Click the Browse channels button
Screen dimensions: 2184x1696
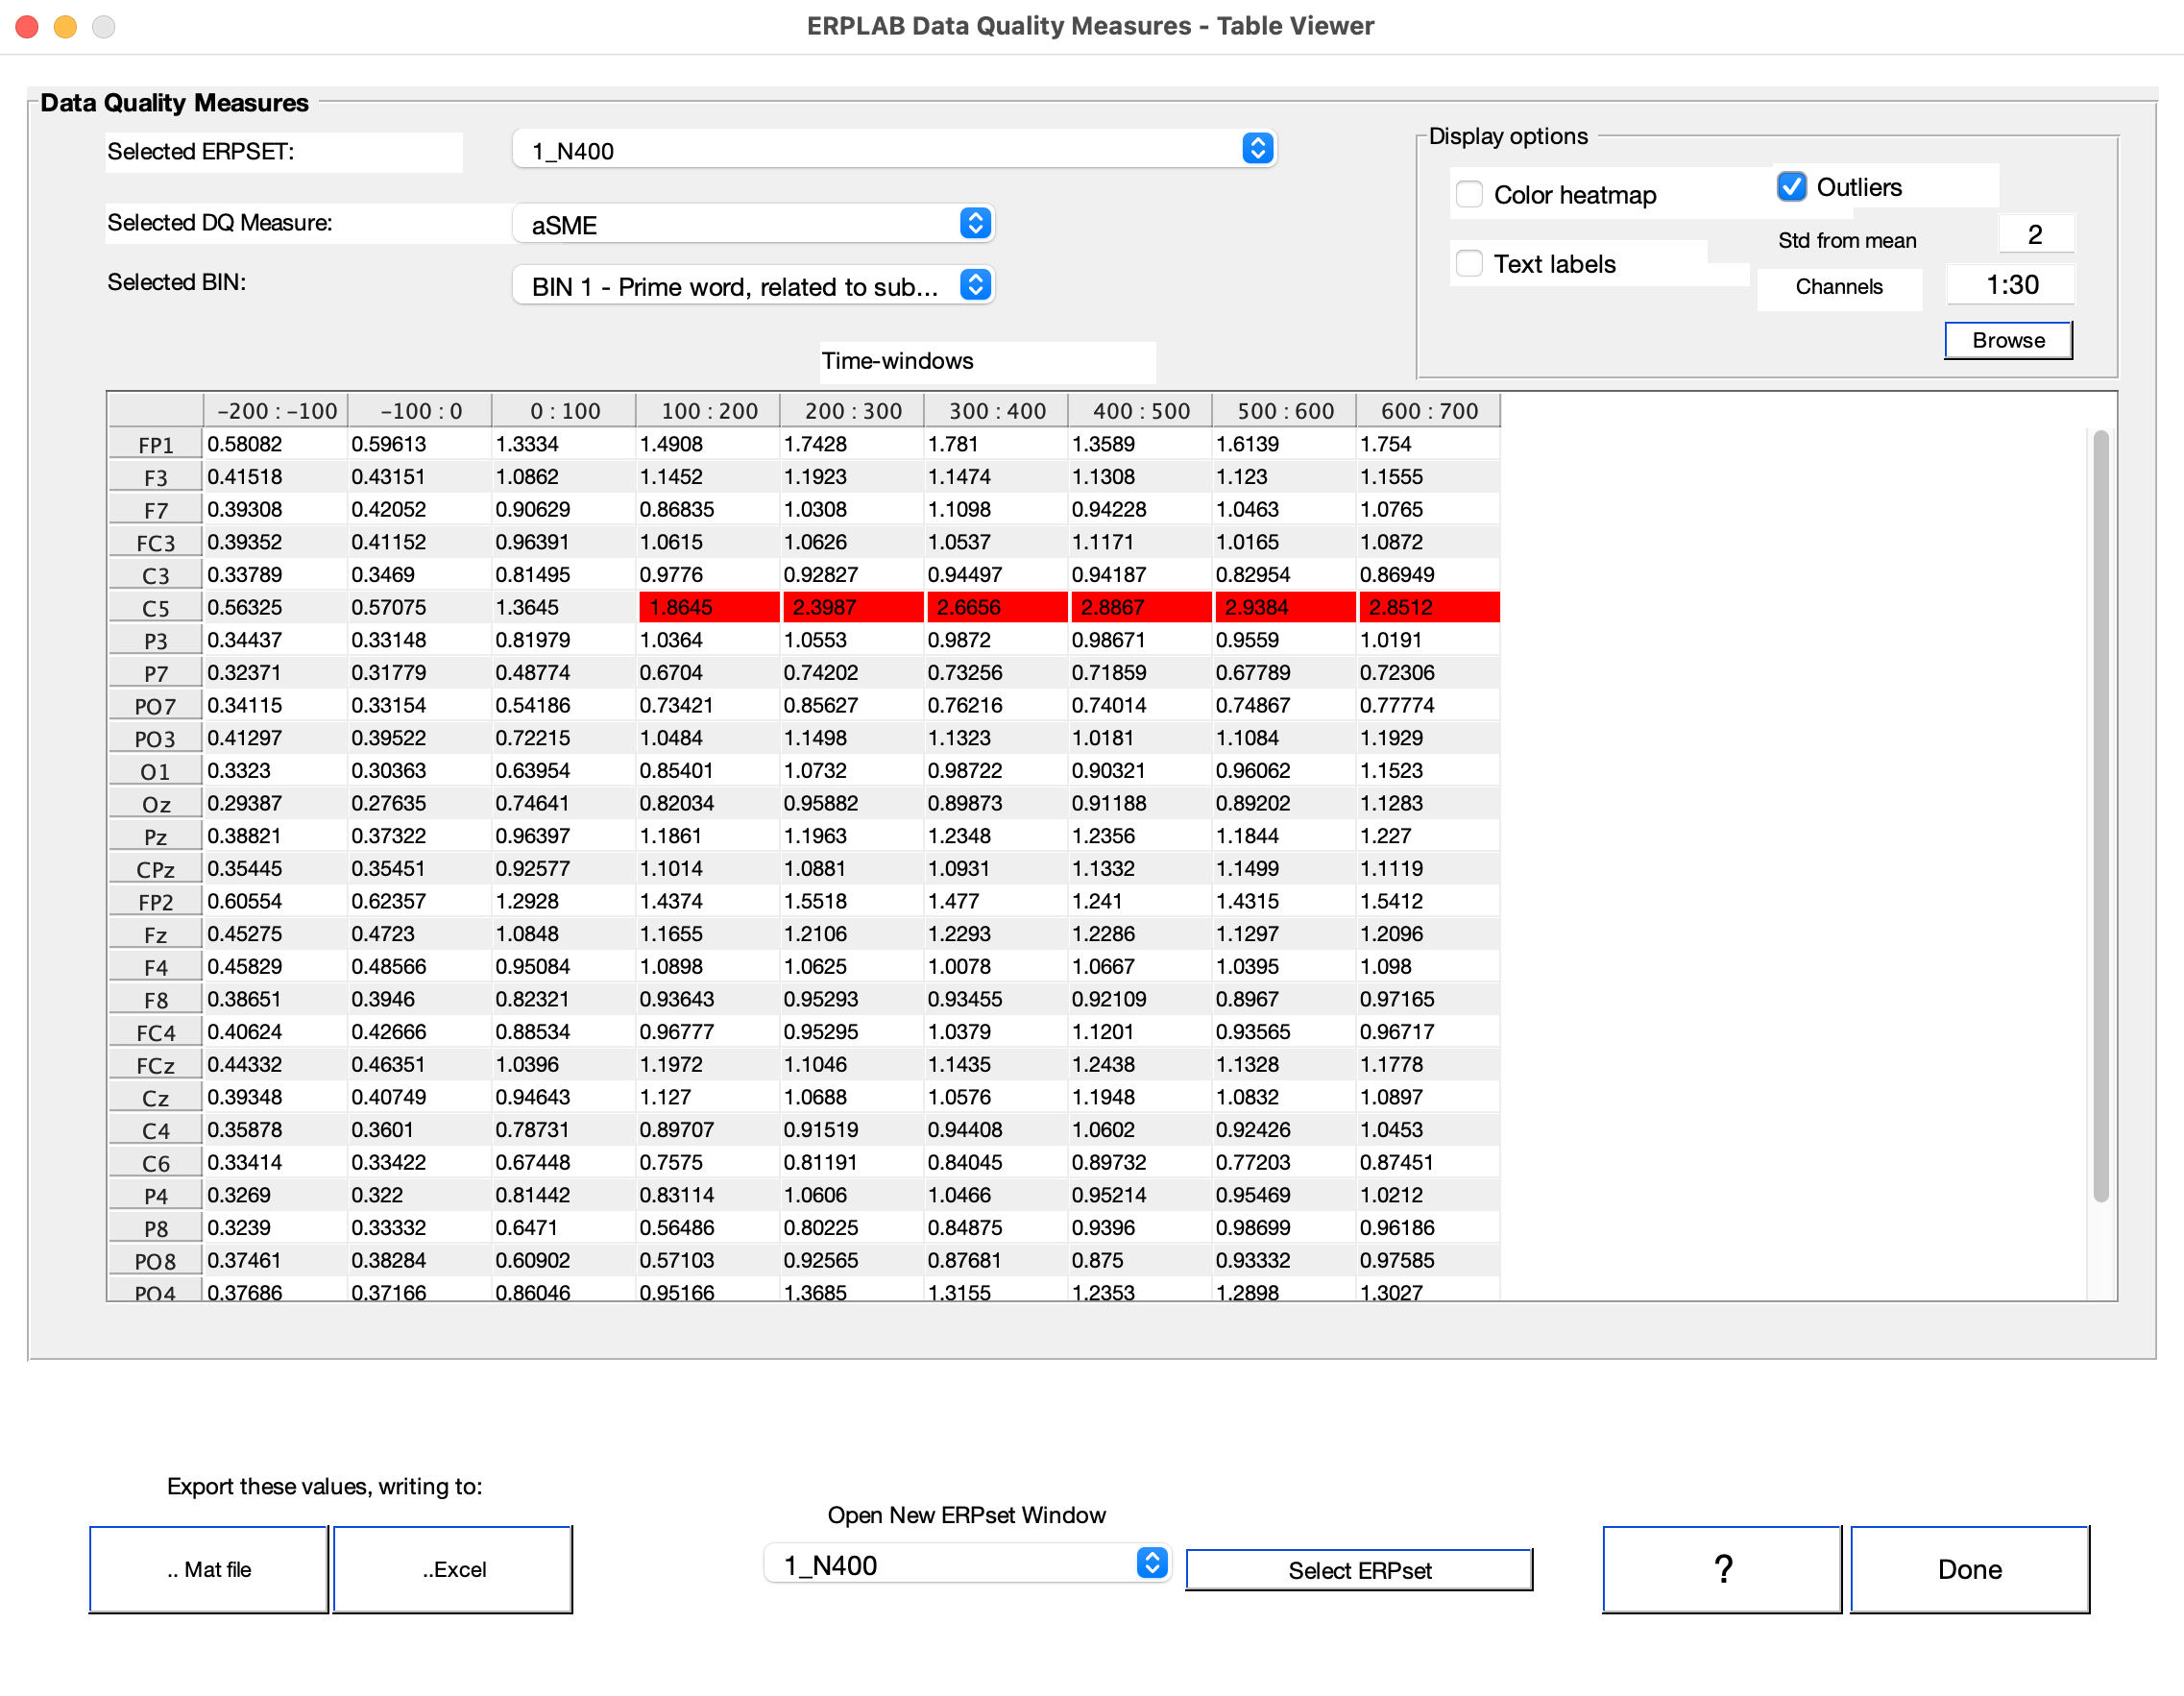point(2008,340)
